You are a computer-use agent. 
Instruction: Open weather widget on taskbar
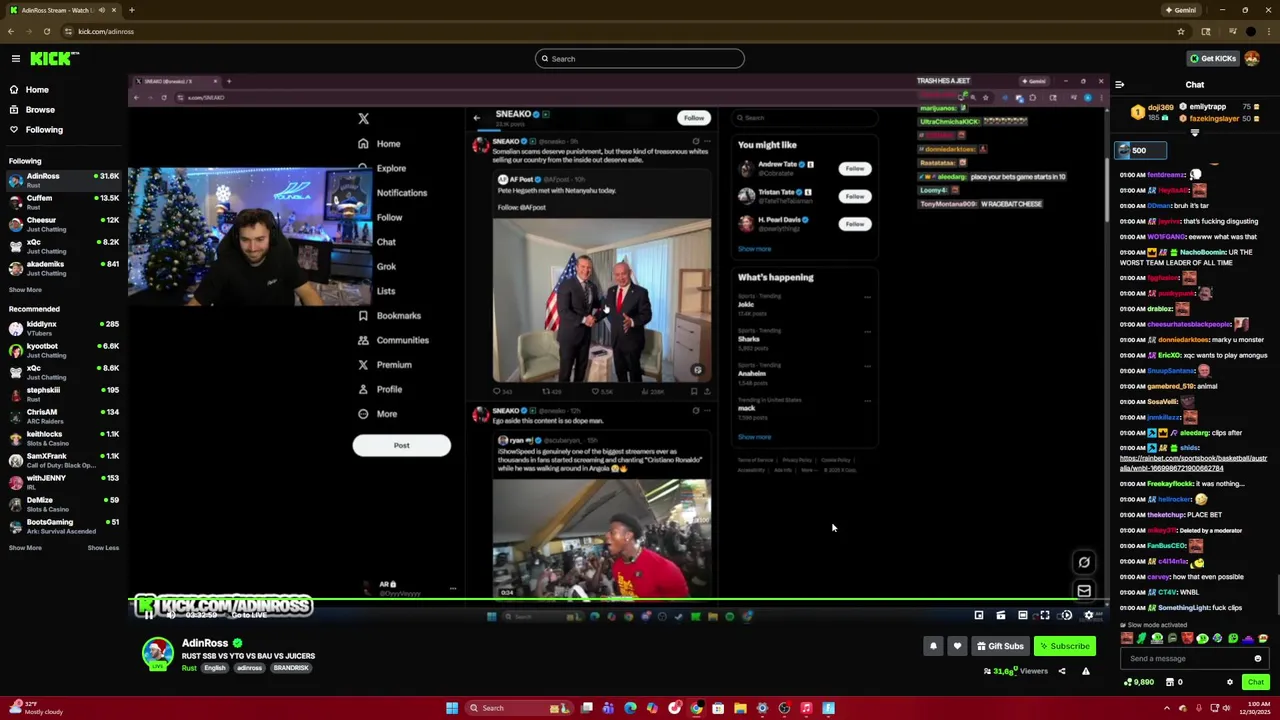(x=35, y=708)
